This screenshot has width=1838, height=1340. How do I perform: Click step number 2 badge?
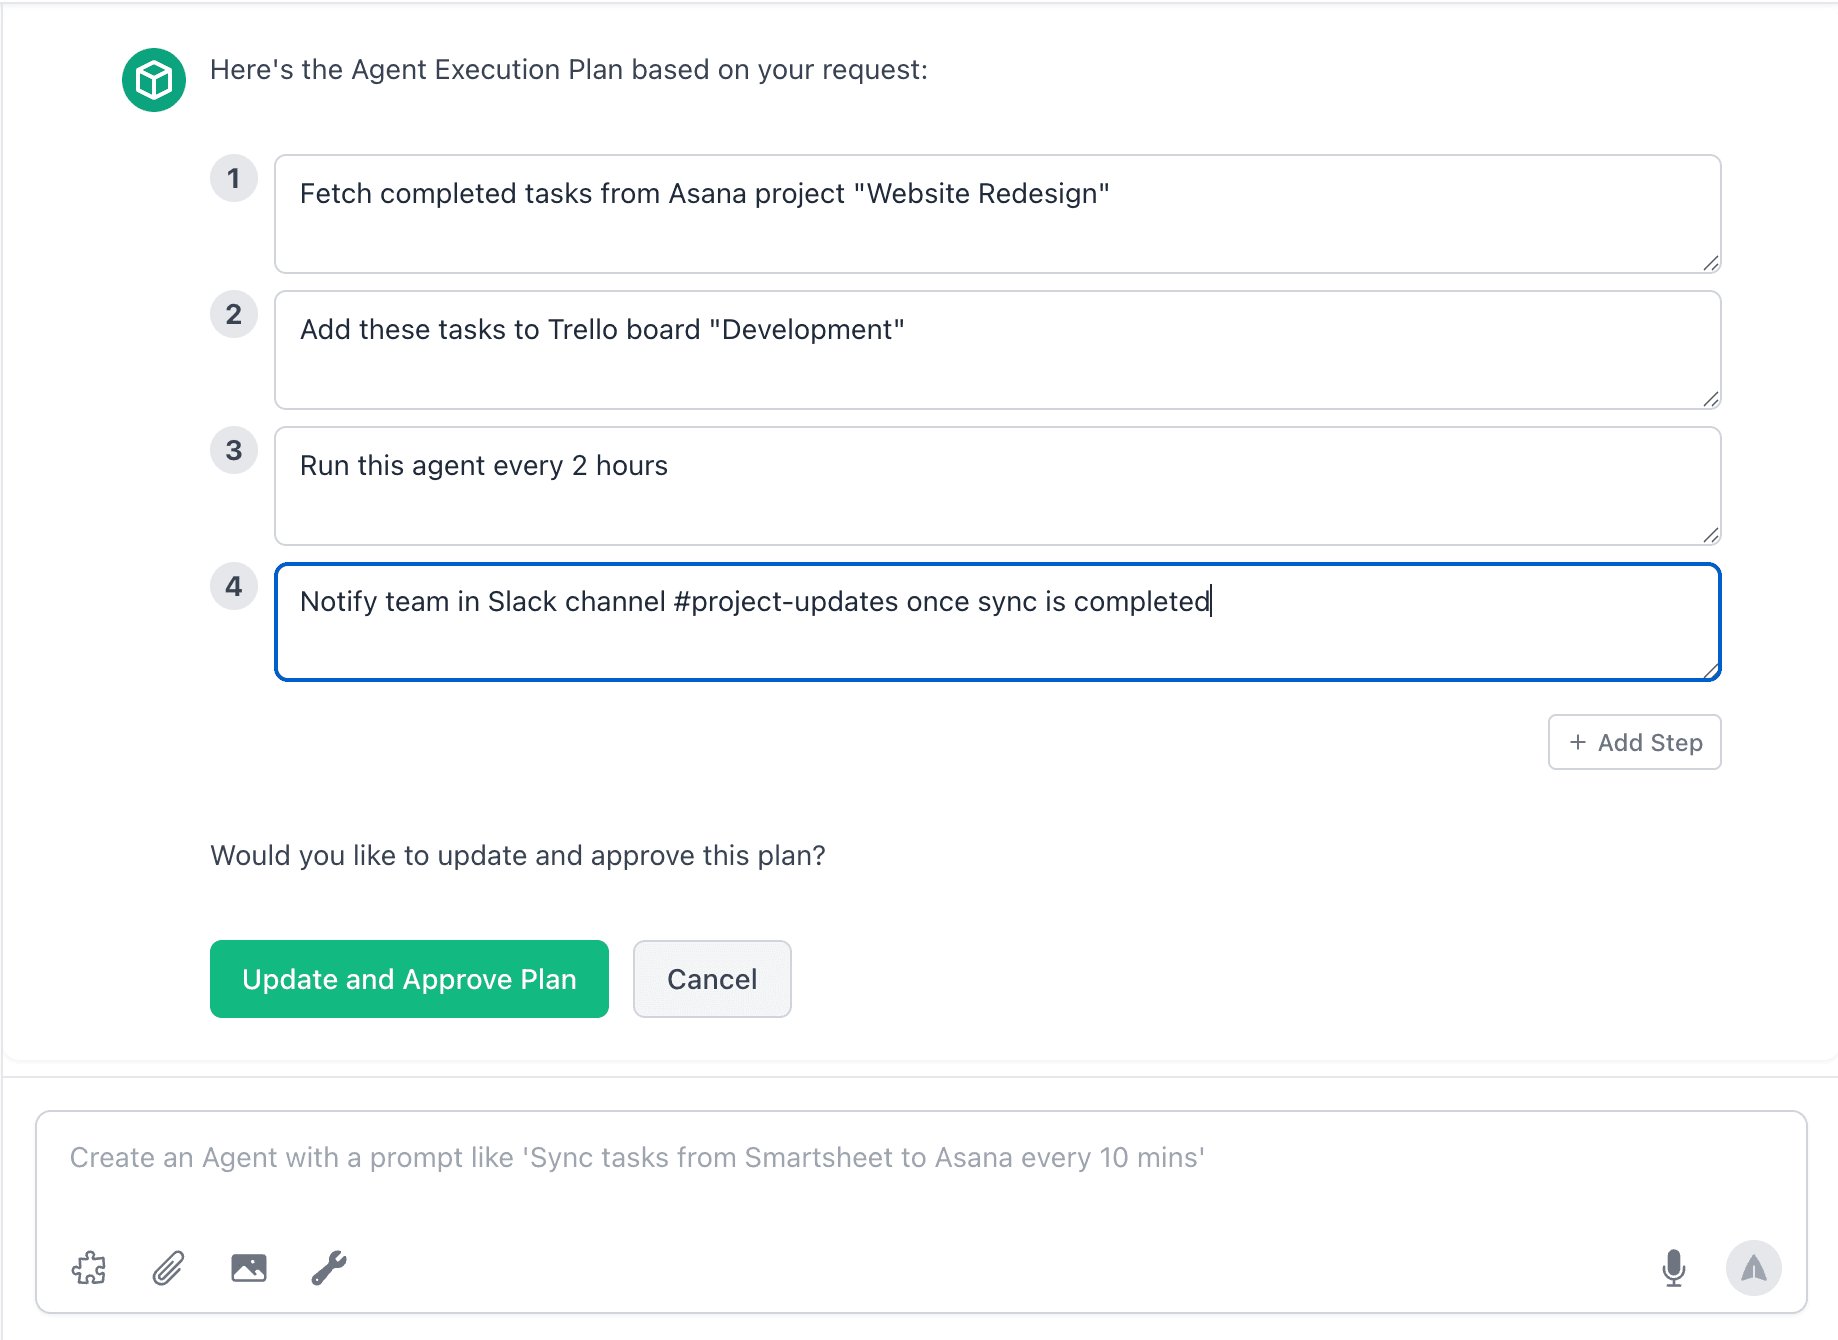234,314
